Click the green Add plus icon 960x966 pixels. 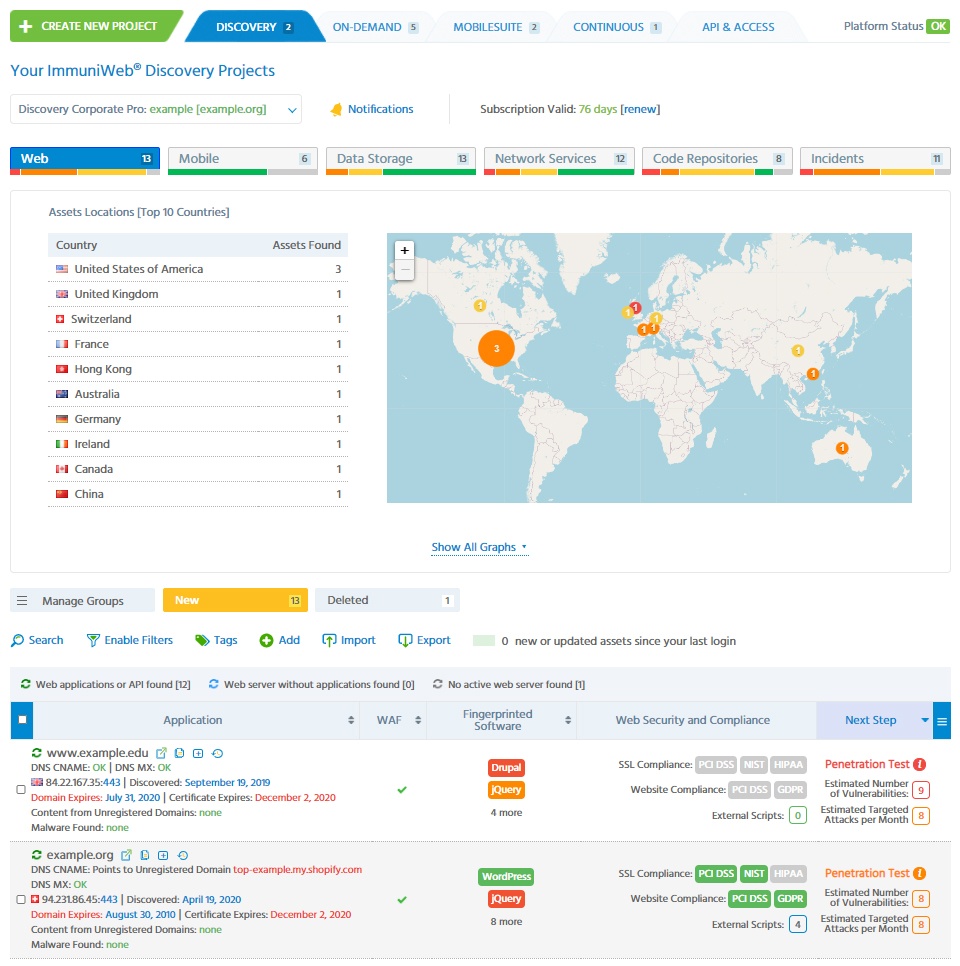(x=267, y=640)
